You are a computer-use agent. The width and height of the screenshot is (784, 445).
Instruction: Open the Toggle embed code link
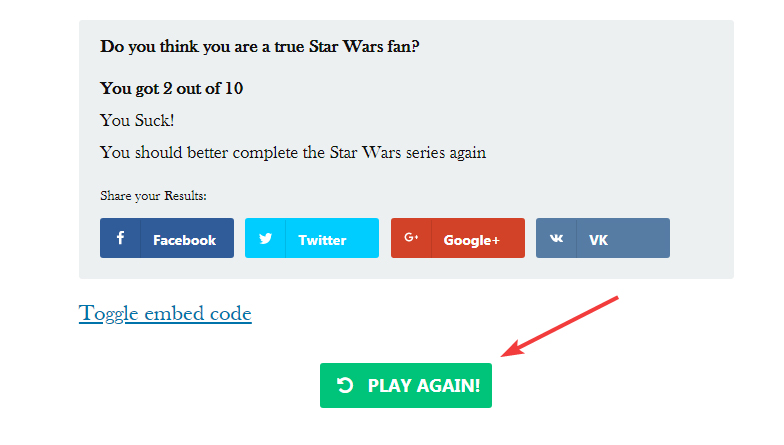tap(165, 314)
